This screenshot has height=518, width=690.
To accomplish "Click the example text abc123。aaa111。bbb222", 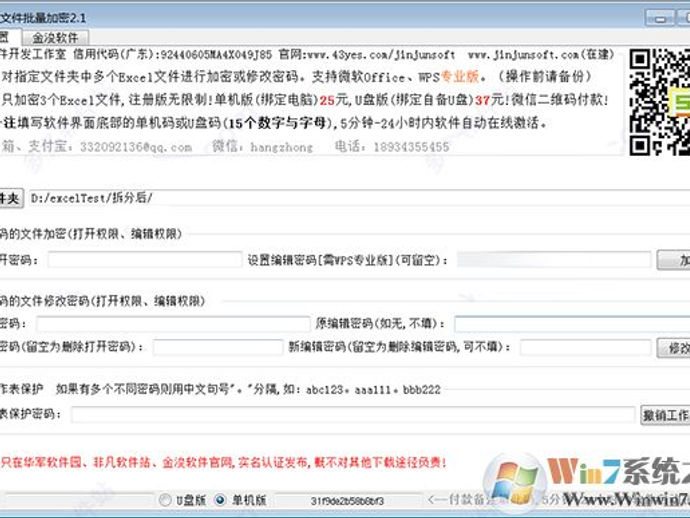I will click(x=373, y=389).
